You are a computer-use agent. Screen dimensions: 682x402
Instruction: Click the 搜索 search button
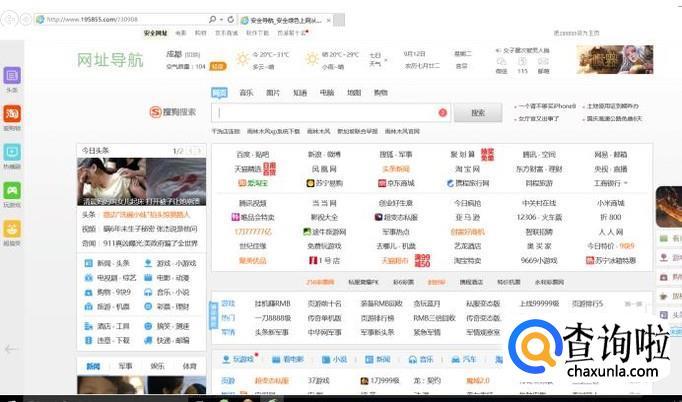[478, 113]
